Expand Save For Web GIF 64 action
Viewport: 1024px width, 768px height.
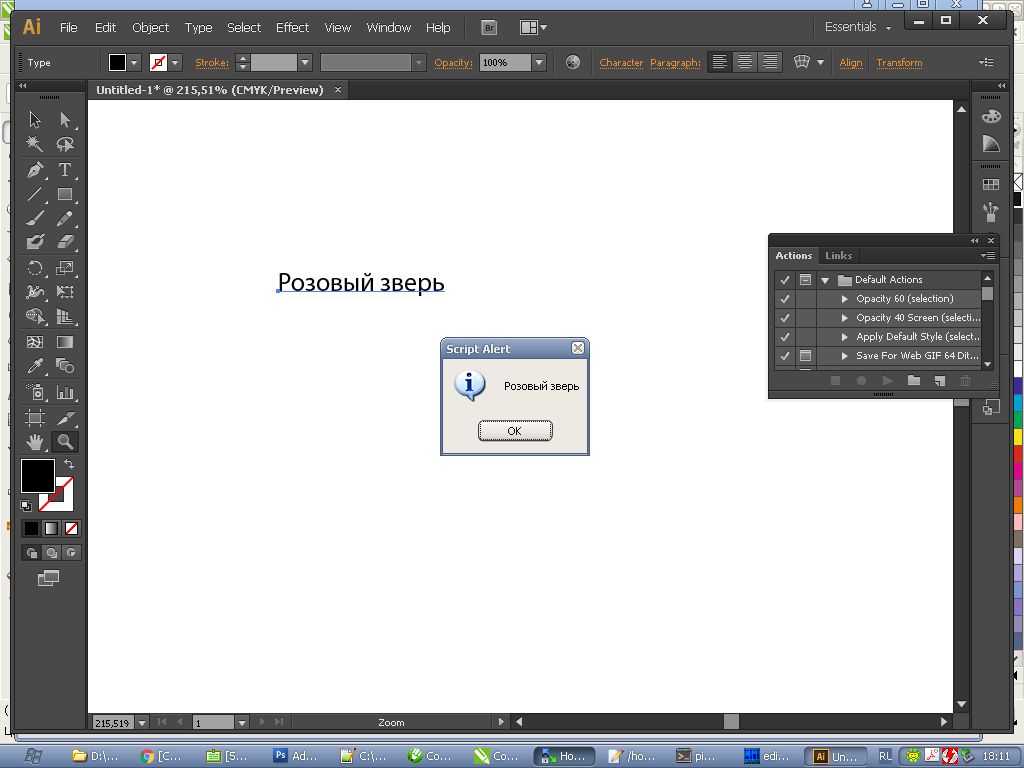click(844, 356)
